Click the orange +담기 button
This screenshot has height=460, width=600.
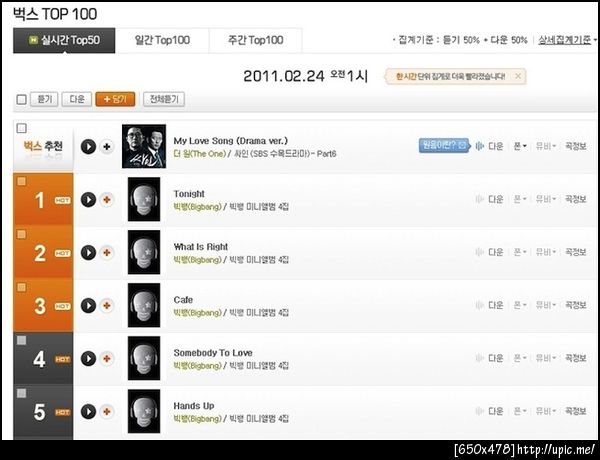pos(115,100)
